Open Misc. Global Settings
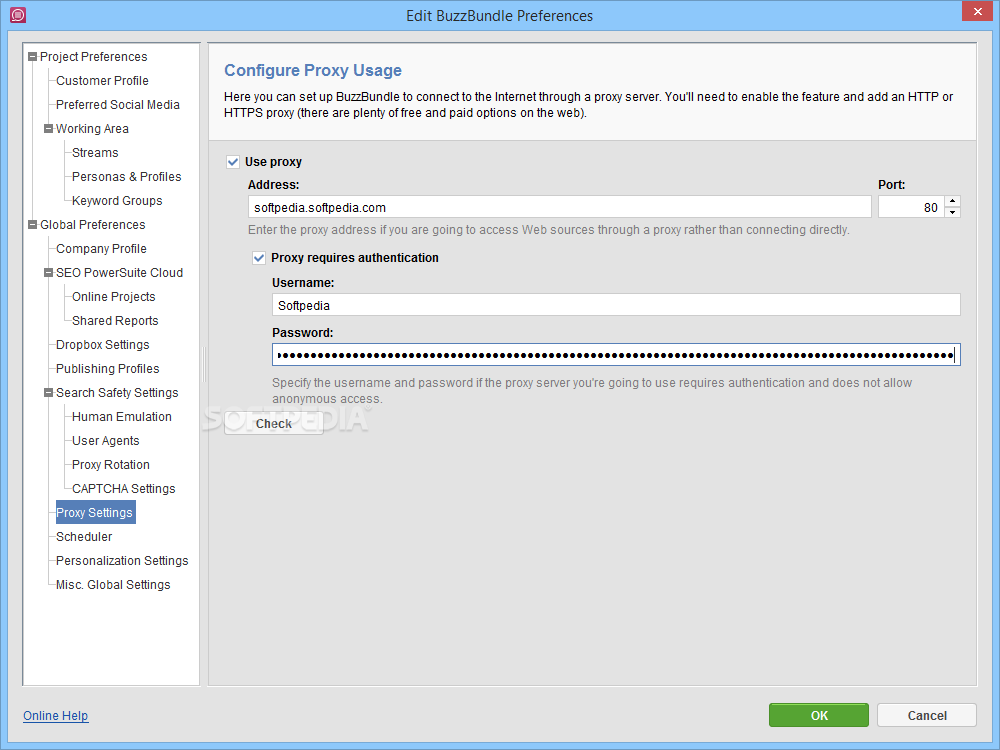The height and width of the screenshot is (750, 1000). coord(113,585)
